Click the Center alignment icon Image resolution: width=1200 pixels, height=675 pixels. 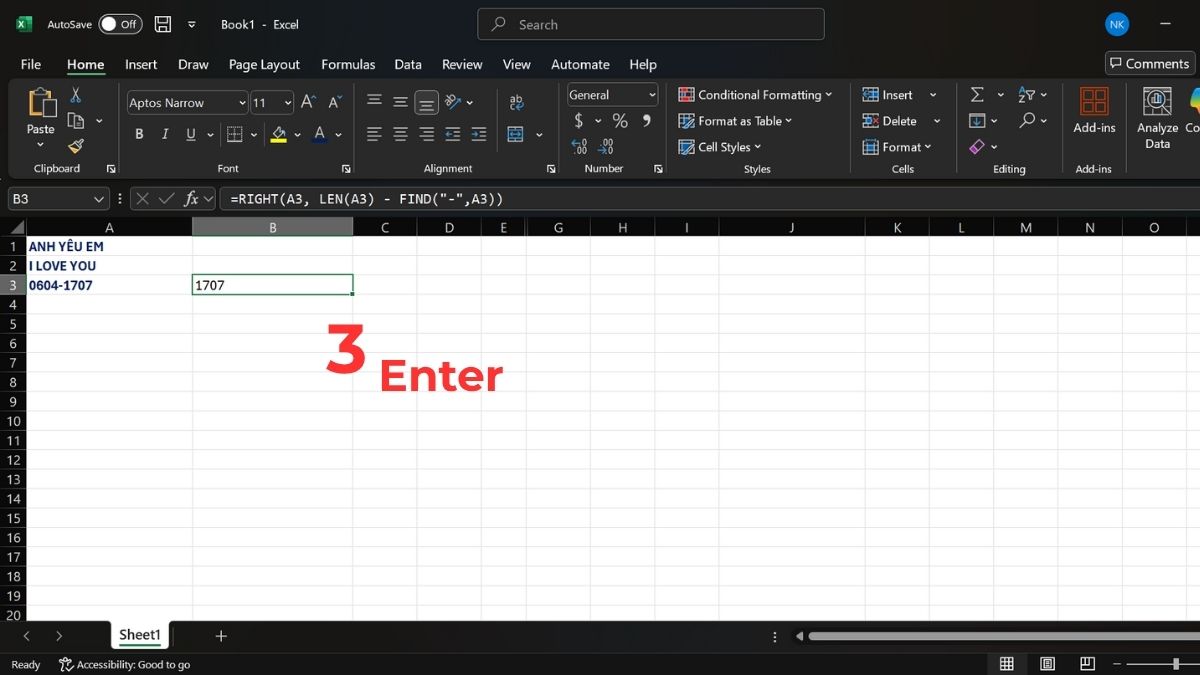pos(400,133)
